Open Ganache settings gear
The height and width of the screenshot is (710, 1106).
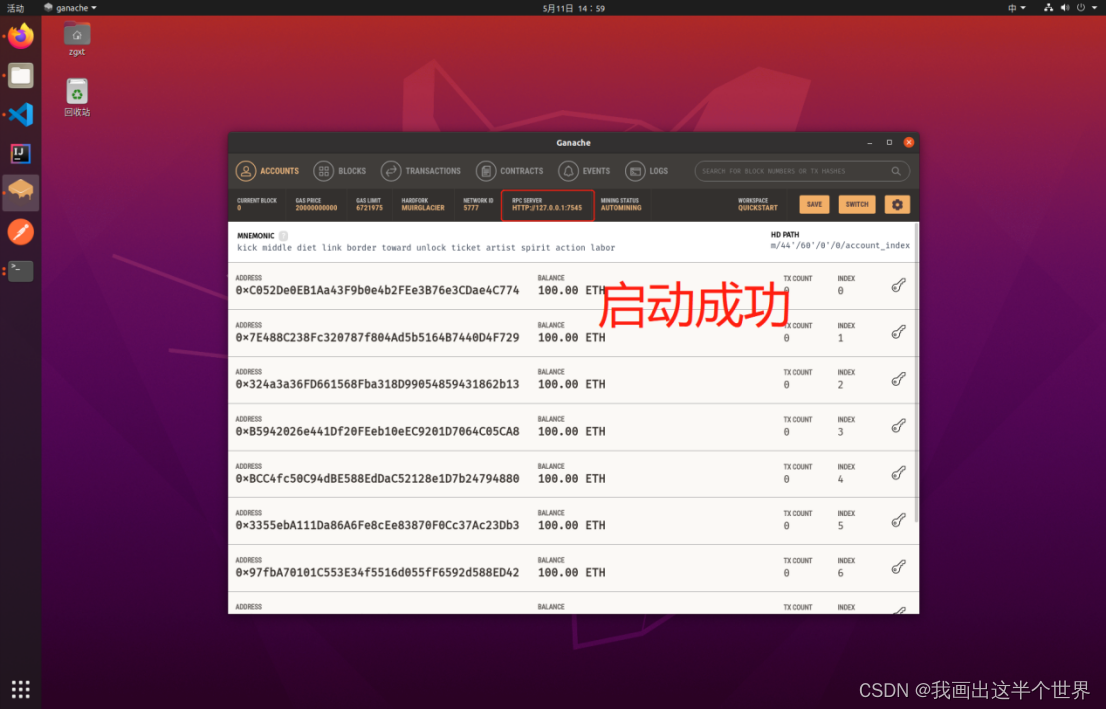897,204
